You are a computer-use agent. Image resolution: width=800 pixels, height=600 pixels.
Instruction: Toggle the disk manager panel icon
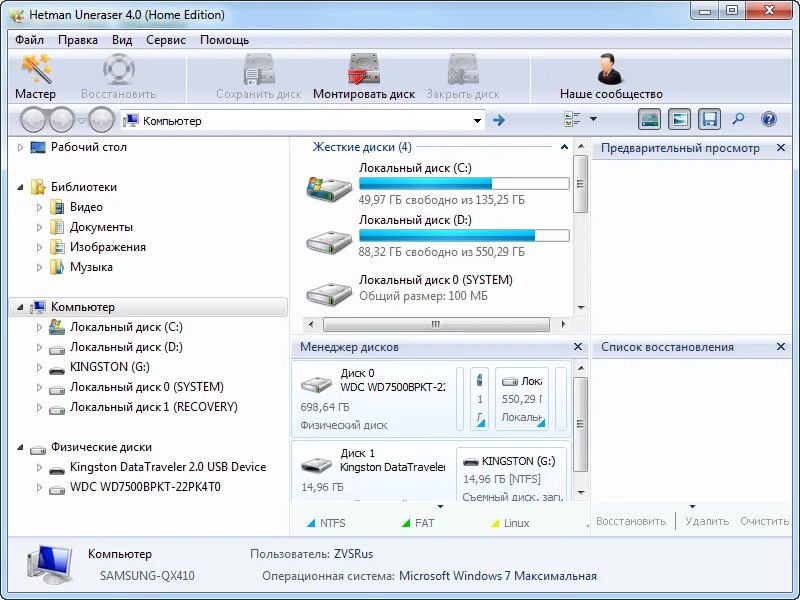coord(649,120)
